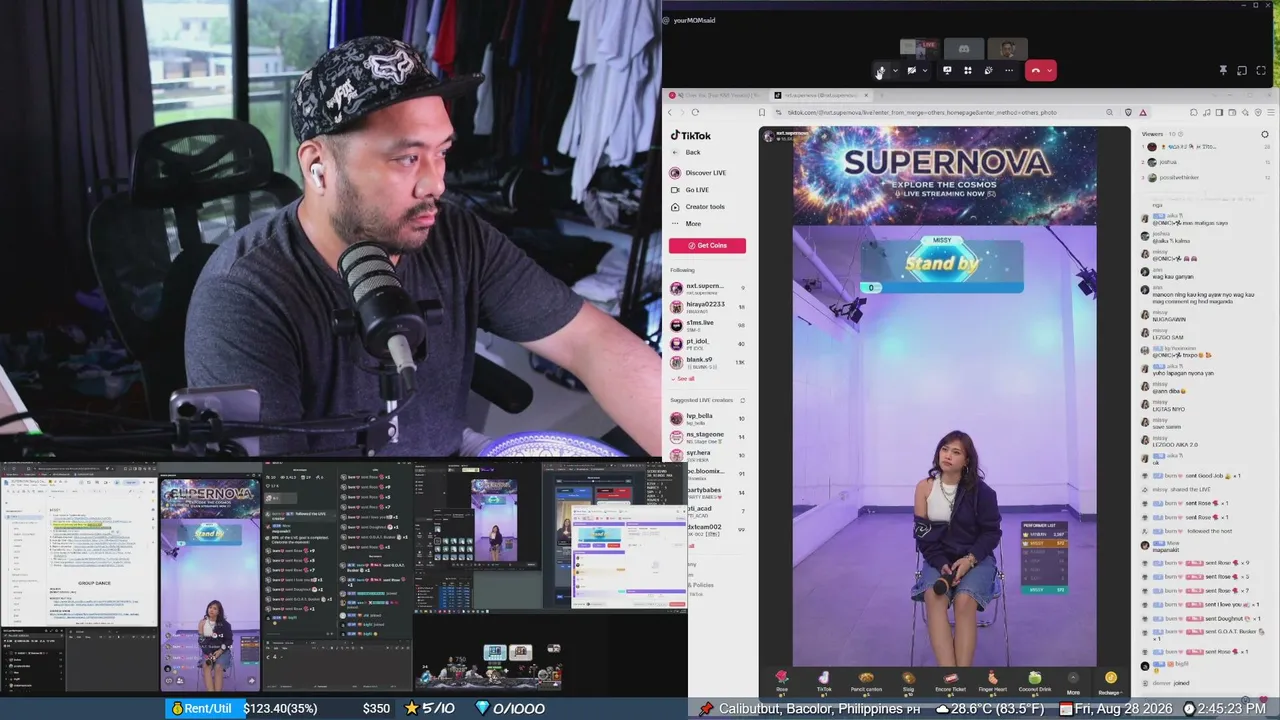Image resolution: width=1280 pixels, height=720 pixels.
Task: Open camera options arrow in call toolbar
Action: pyautogui.click(x=925, y=70)
